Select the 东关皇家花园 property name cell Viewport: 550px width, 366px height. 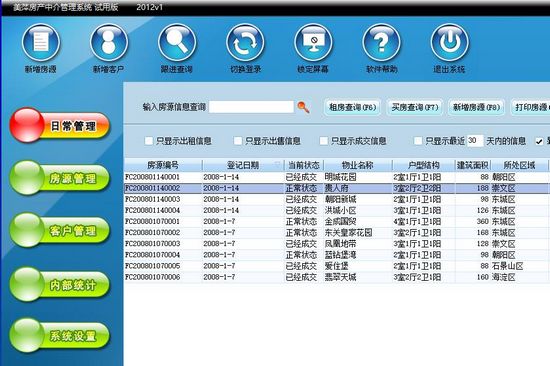357,233
